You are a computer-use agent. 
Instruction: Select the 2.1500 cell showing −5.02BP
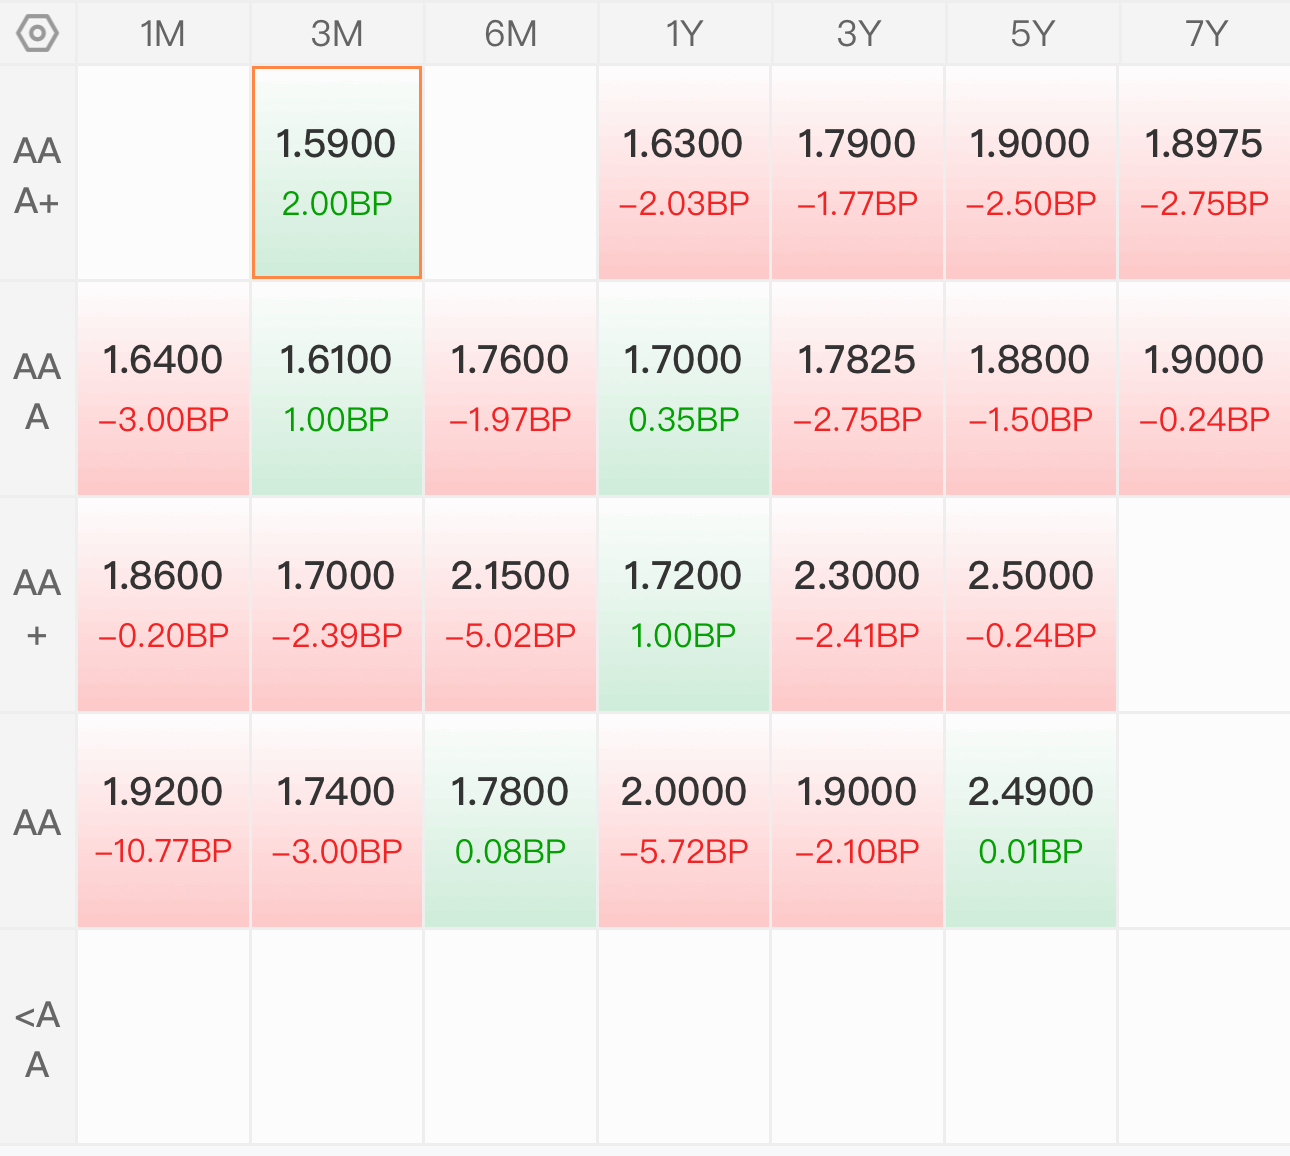click(510, 605)
